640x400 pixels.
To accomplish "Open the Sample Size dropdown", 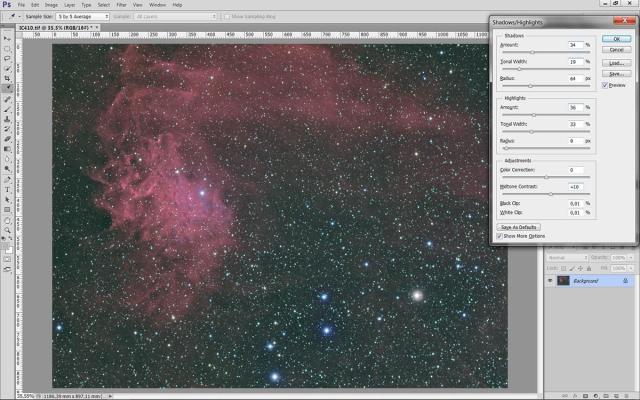I will (x=73, y=17).
